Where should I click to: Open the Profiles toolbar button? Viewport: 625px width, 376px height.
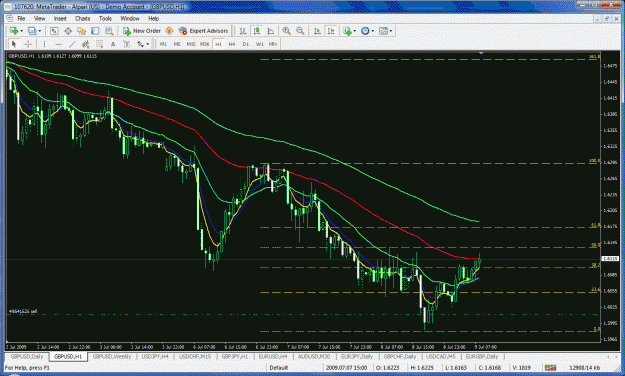point(32,31)
